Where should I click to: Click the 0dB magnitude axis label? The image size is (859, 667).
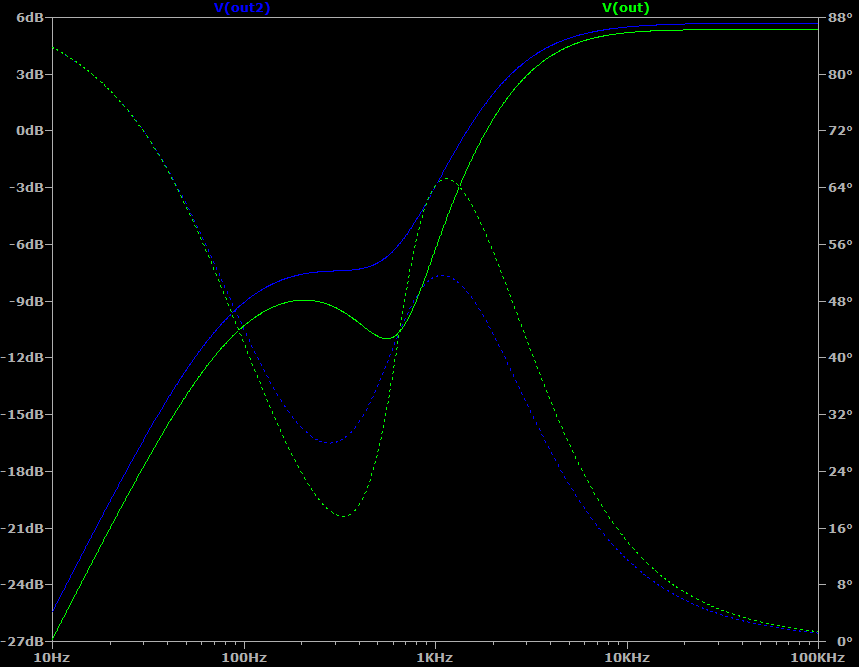coord(30,131)
